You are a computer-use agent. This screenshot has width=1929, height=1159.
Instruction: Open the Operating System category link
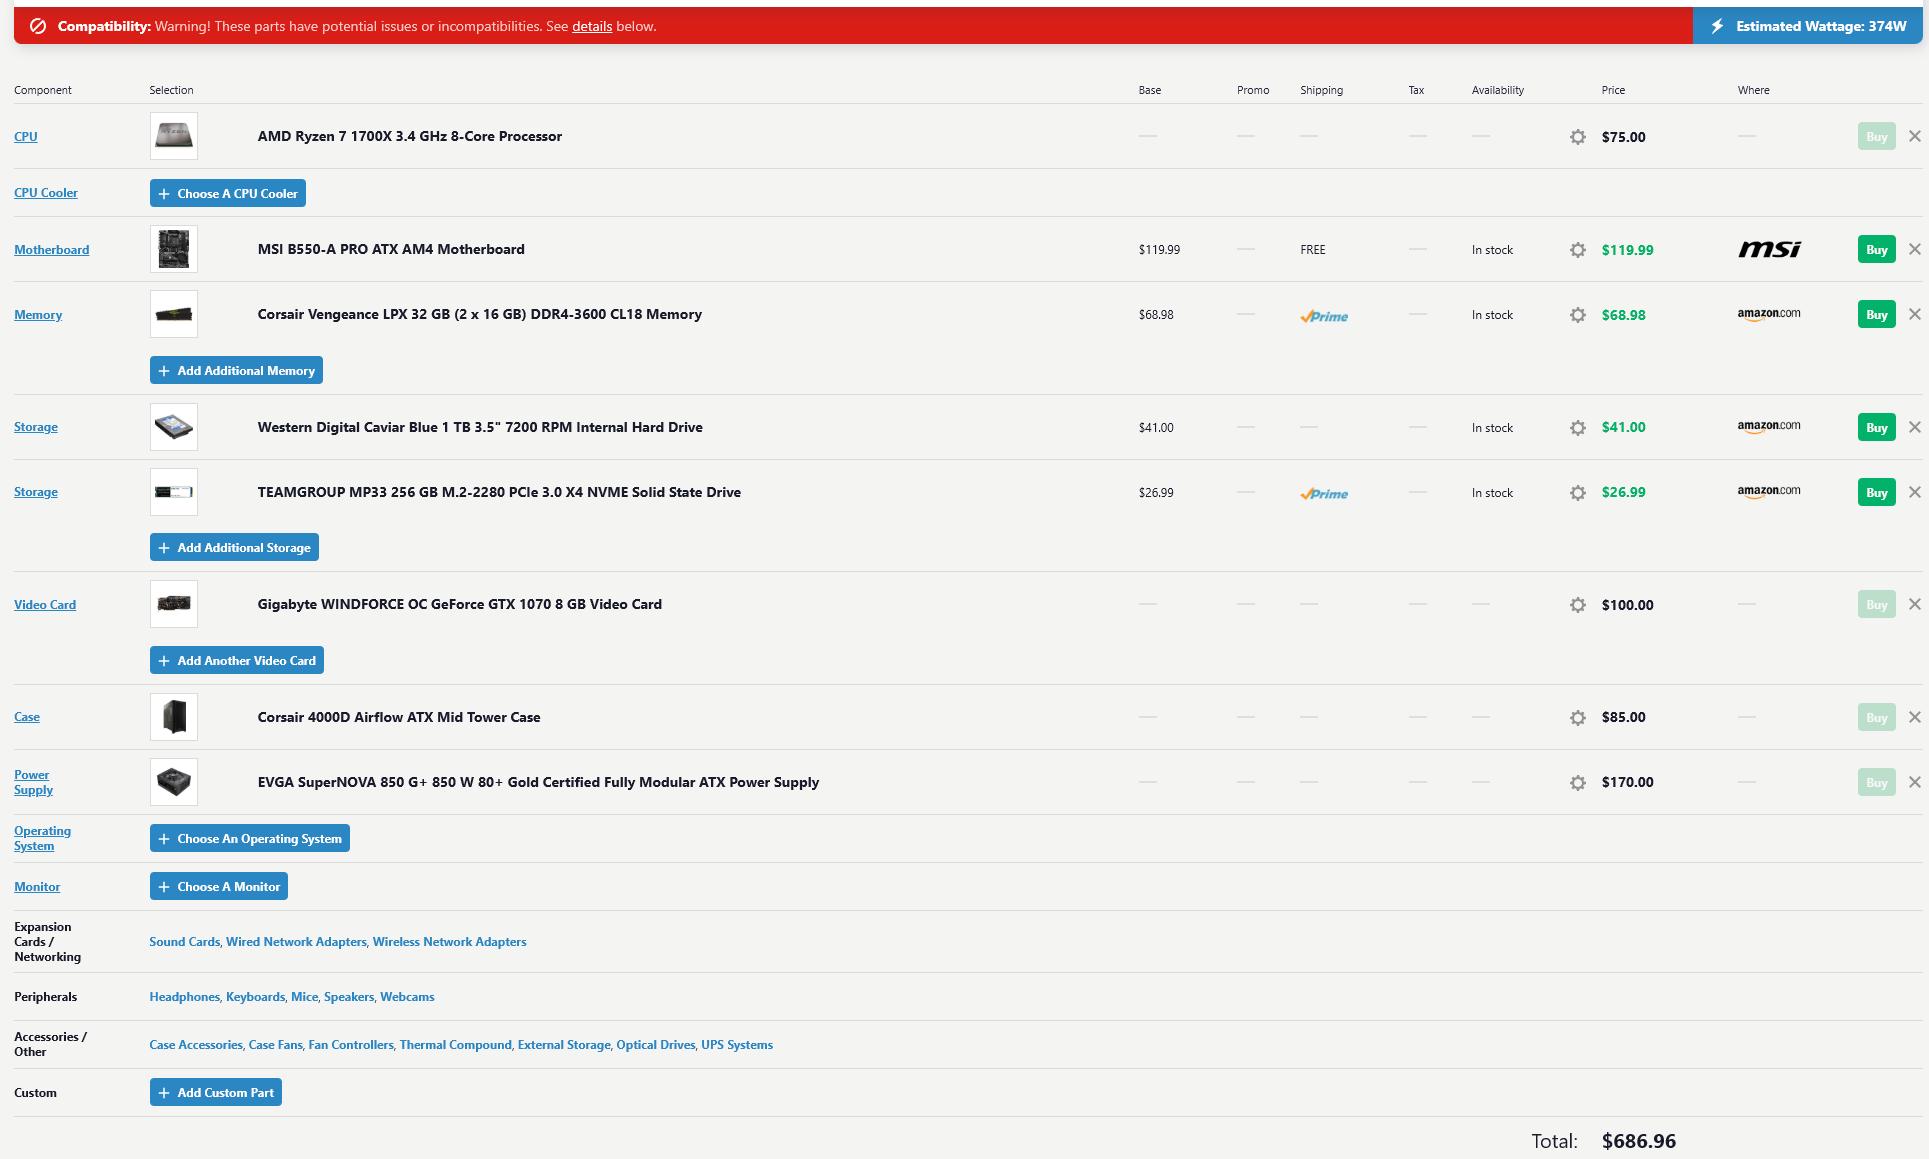coord(42,838)
